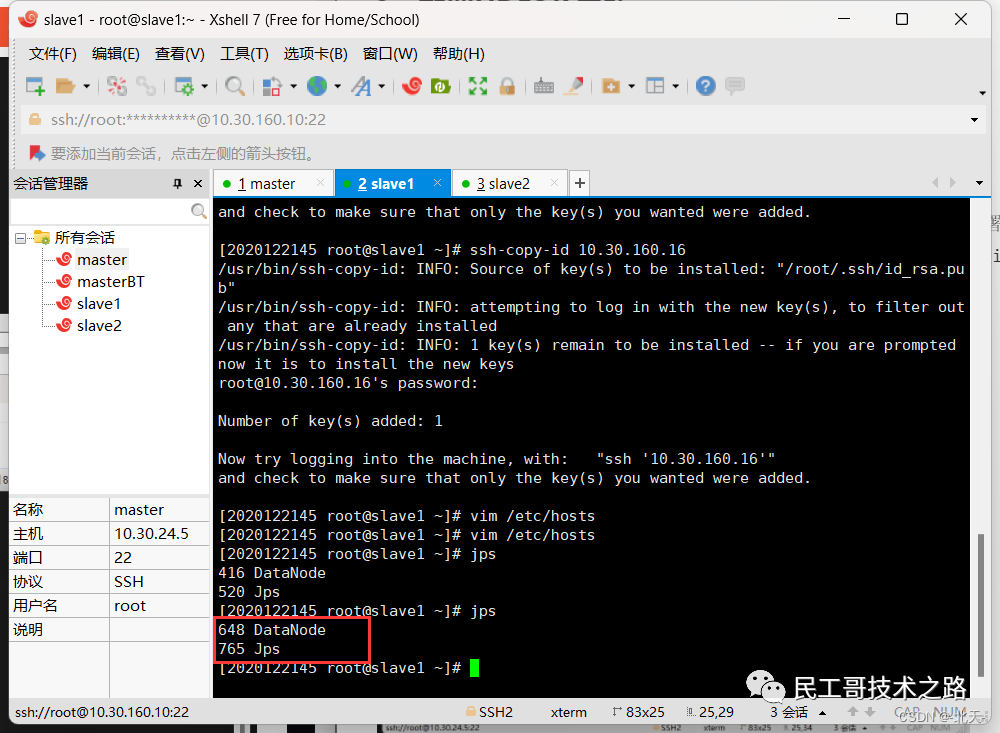Toggle the full screen toolbar icon

(478, 86)
